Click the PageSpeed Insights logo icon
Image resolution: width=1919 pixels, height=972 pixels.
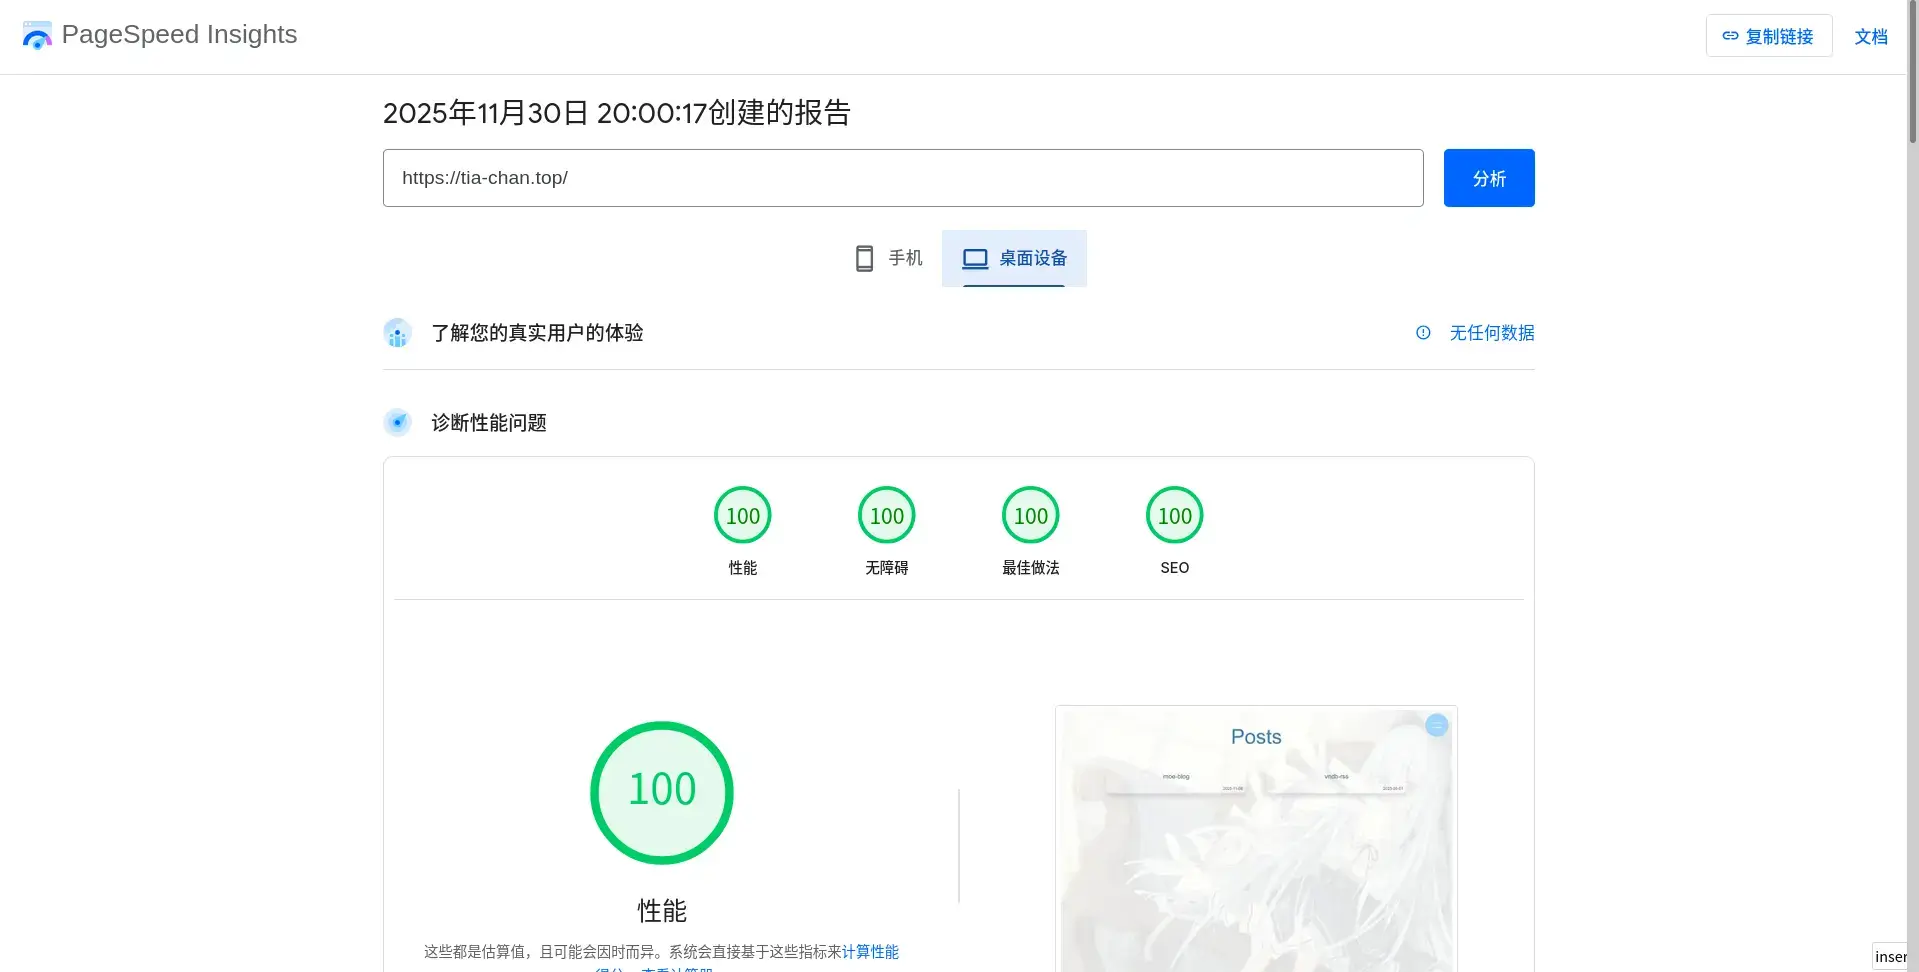coord(37,35)
